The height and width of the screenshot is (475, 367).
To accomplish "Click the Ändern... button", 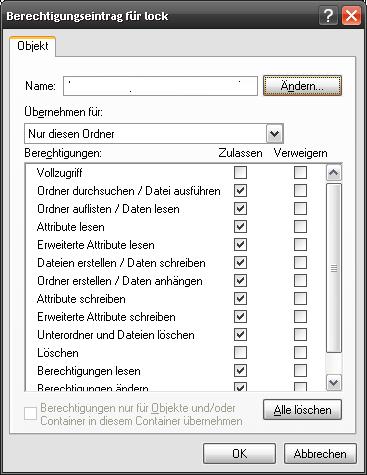I will (302, 86).
